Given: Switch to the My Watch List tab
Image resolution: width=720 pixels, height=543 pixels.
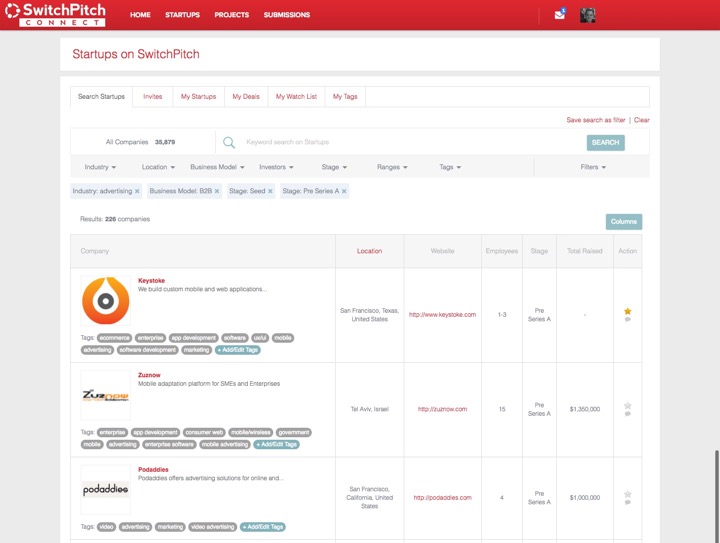Looking at the screenshot, I should (x=296, y=96).
